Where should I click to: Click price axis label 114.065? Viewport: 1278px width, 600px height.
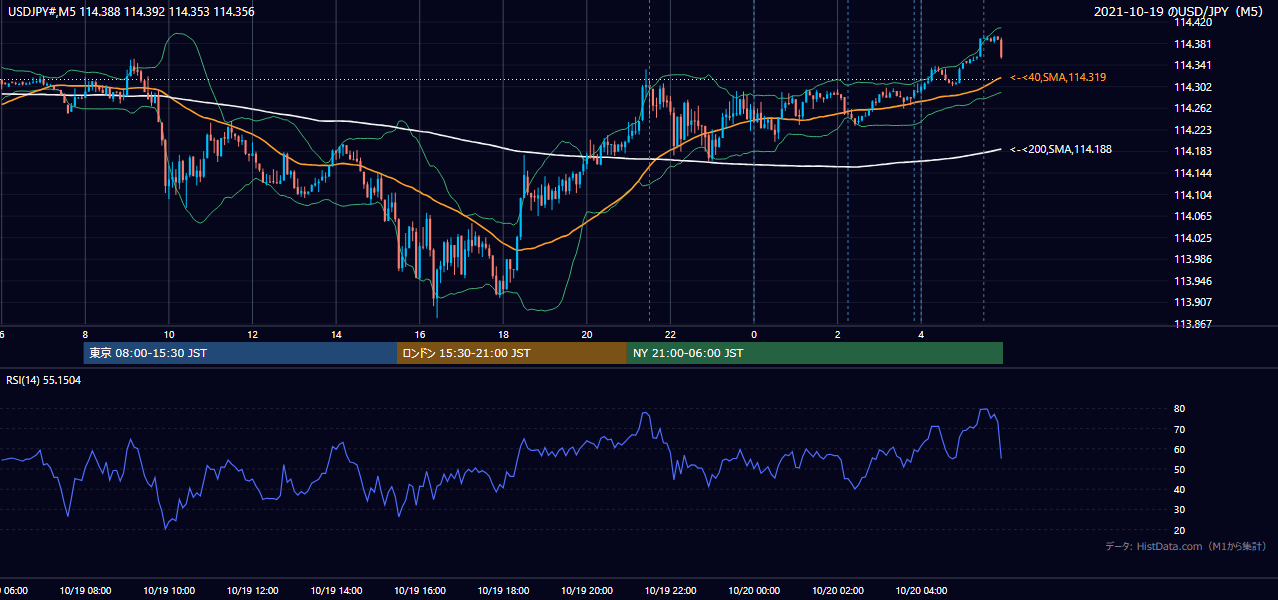tap(1193, 216)
